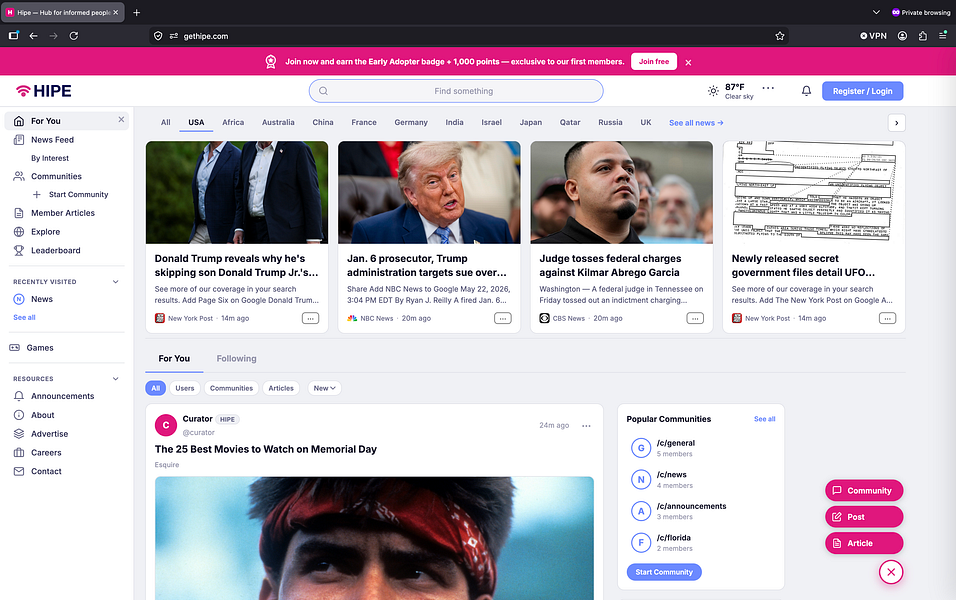The width and height of the screenshot is (956, 600).
Task: Collapse the Recently Visited section
Action: (115, 282)
